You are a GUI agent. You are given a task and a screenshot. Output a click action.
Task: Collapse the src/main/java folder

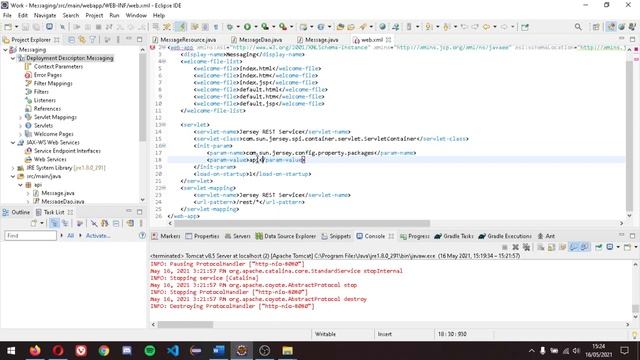point(13,176)
